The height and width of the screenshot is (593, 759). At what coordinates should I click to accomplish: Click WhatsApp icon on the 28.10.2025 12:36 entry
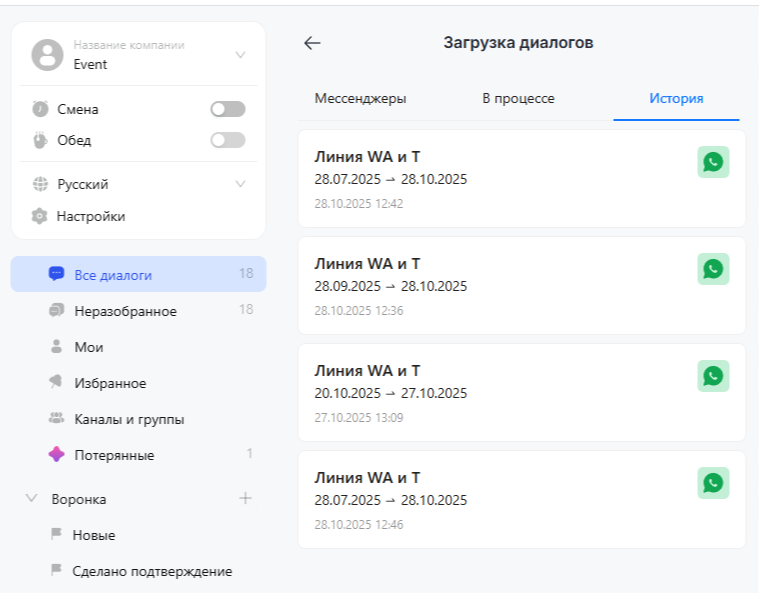713,269
